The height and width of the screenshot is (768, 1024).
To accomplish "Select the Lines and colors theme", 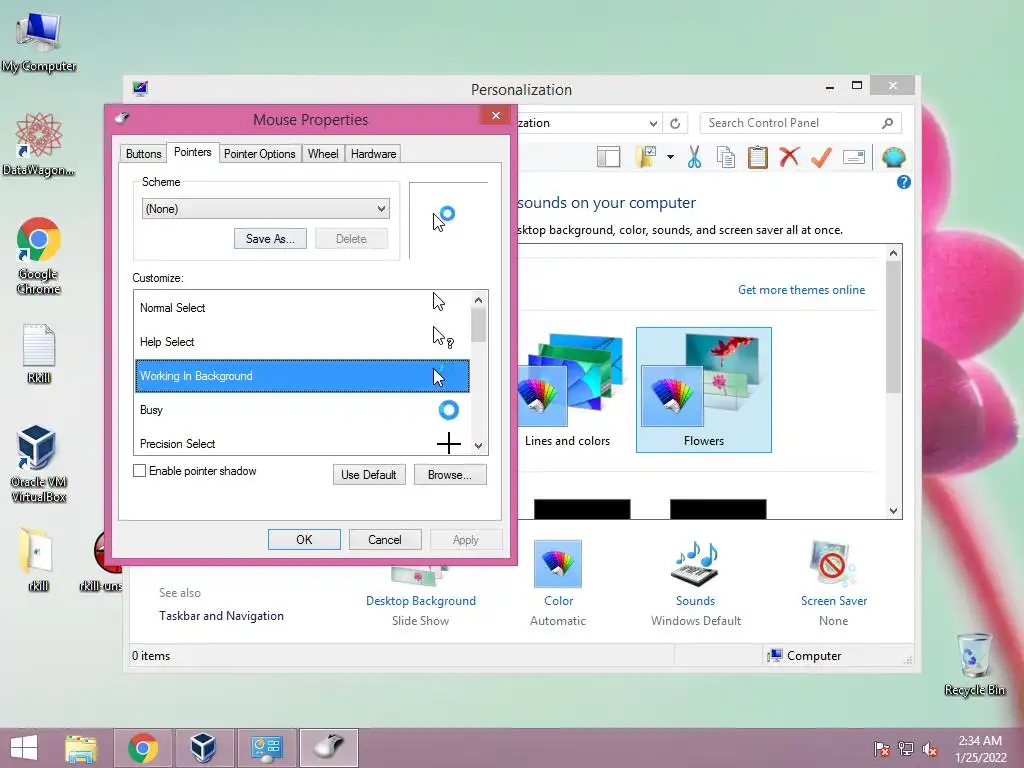I will pos(568,390).
